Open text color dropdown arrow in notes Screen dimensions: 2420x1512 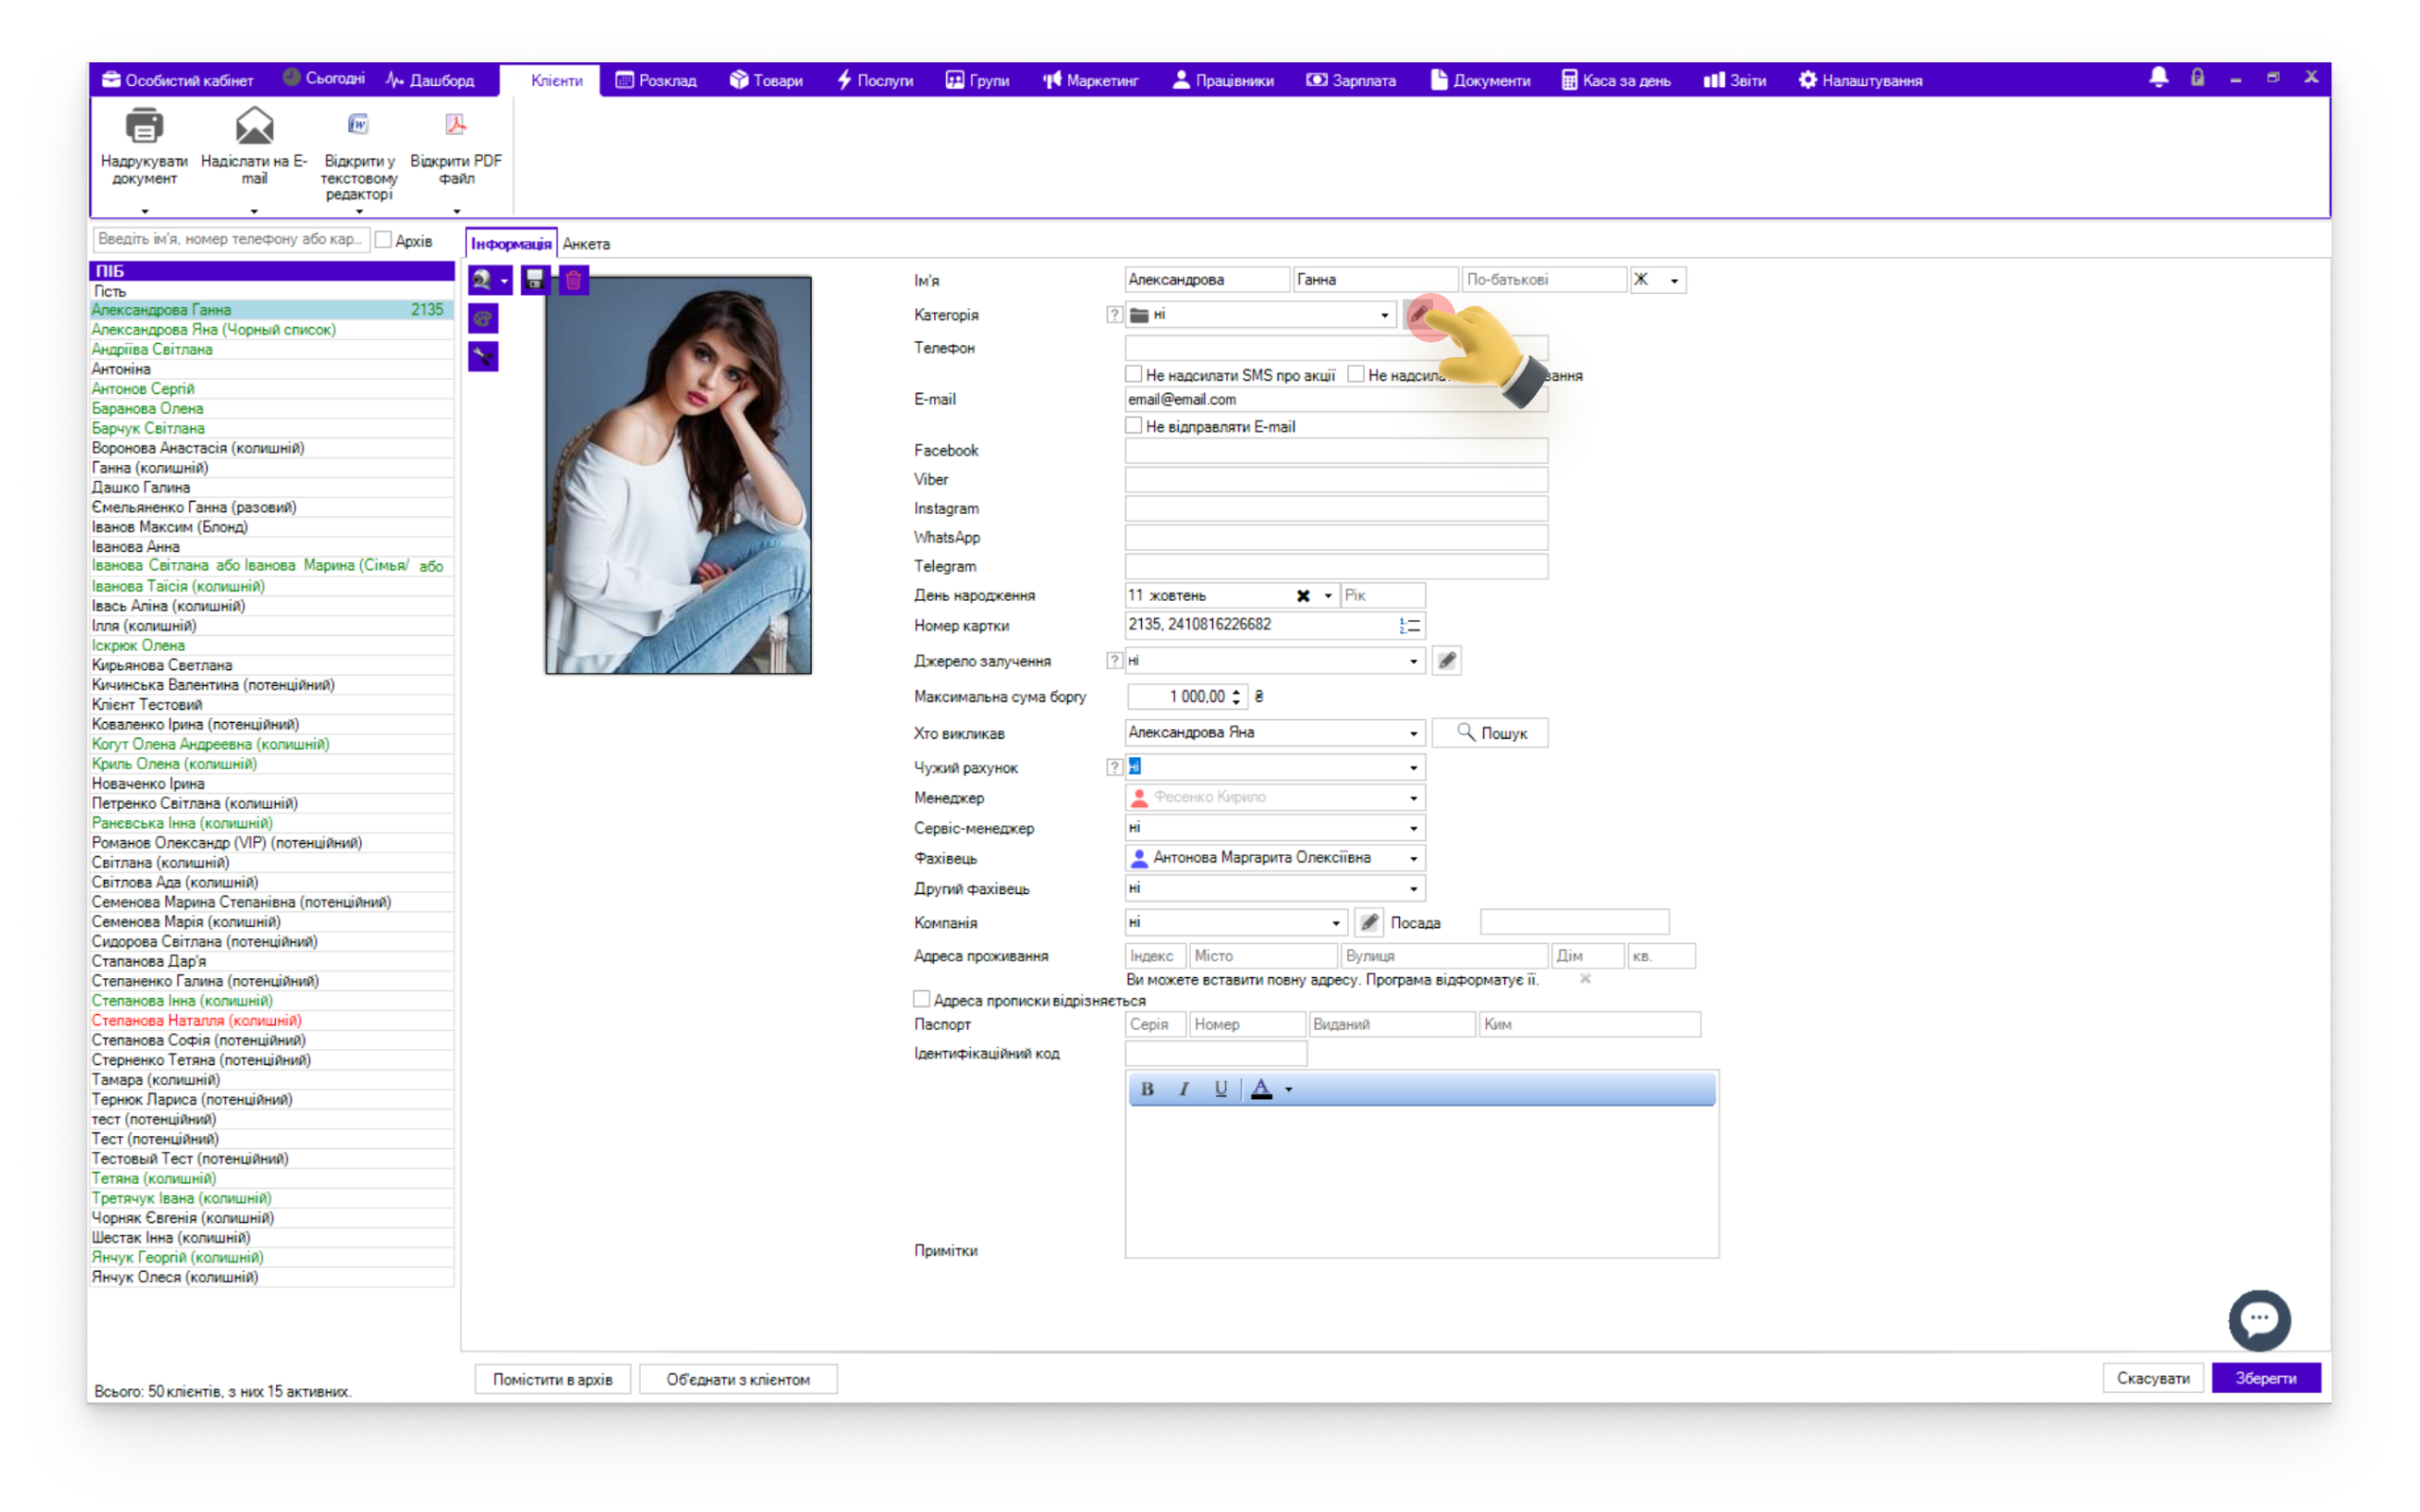point(1289,1090)
